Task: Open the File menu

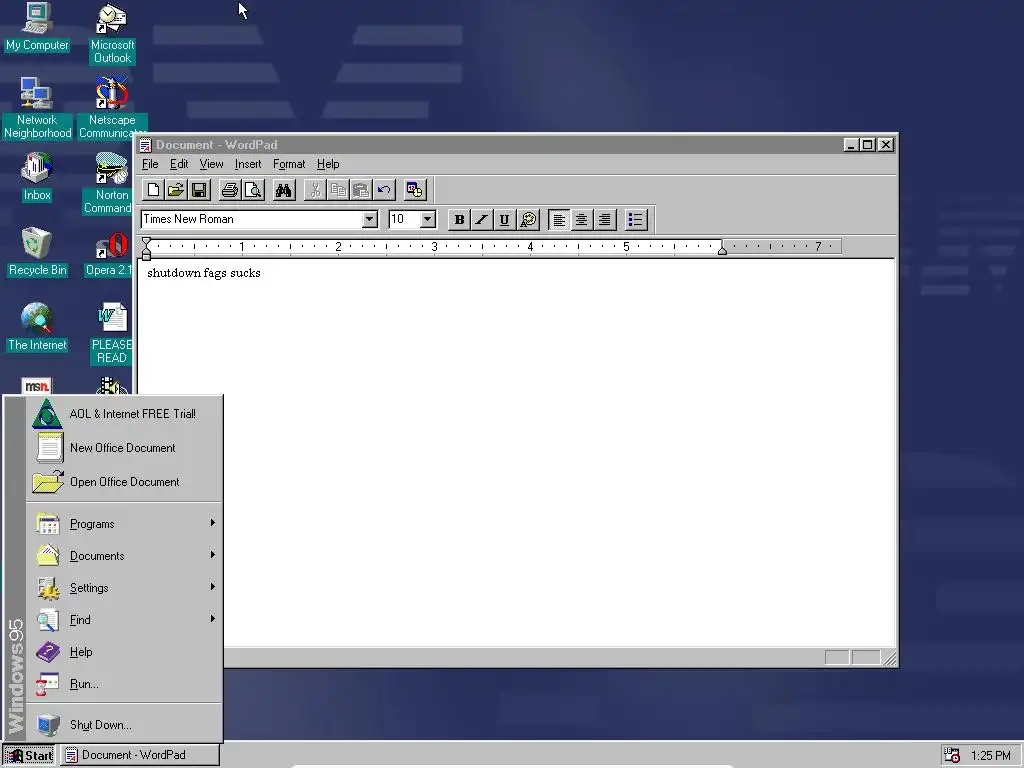Action: (150, 164)
